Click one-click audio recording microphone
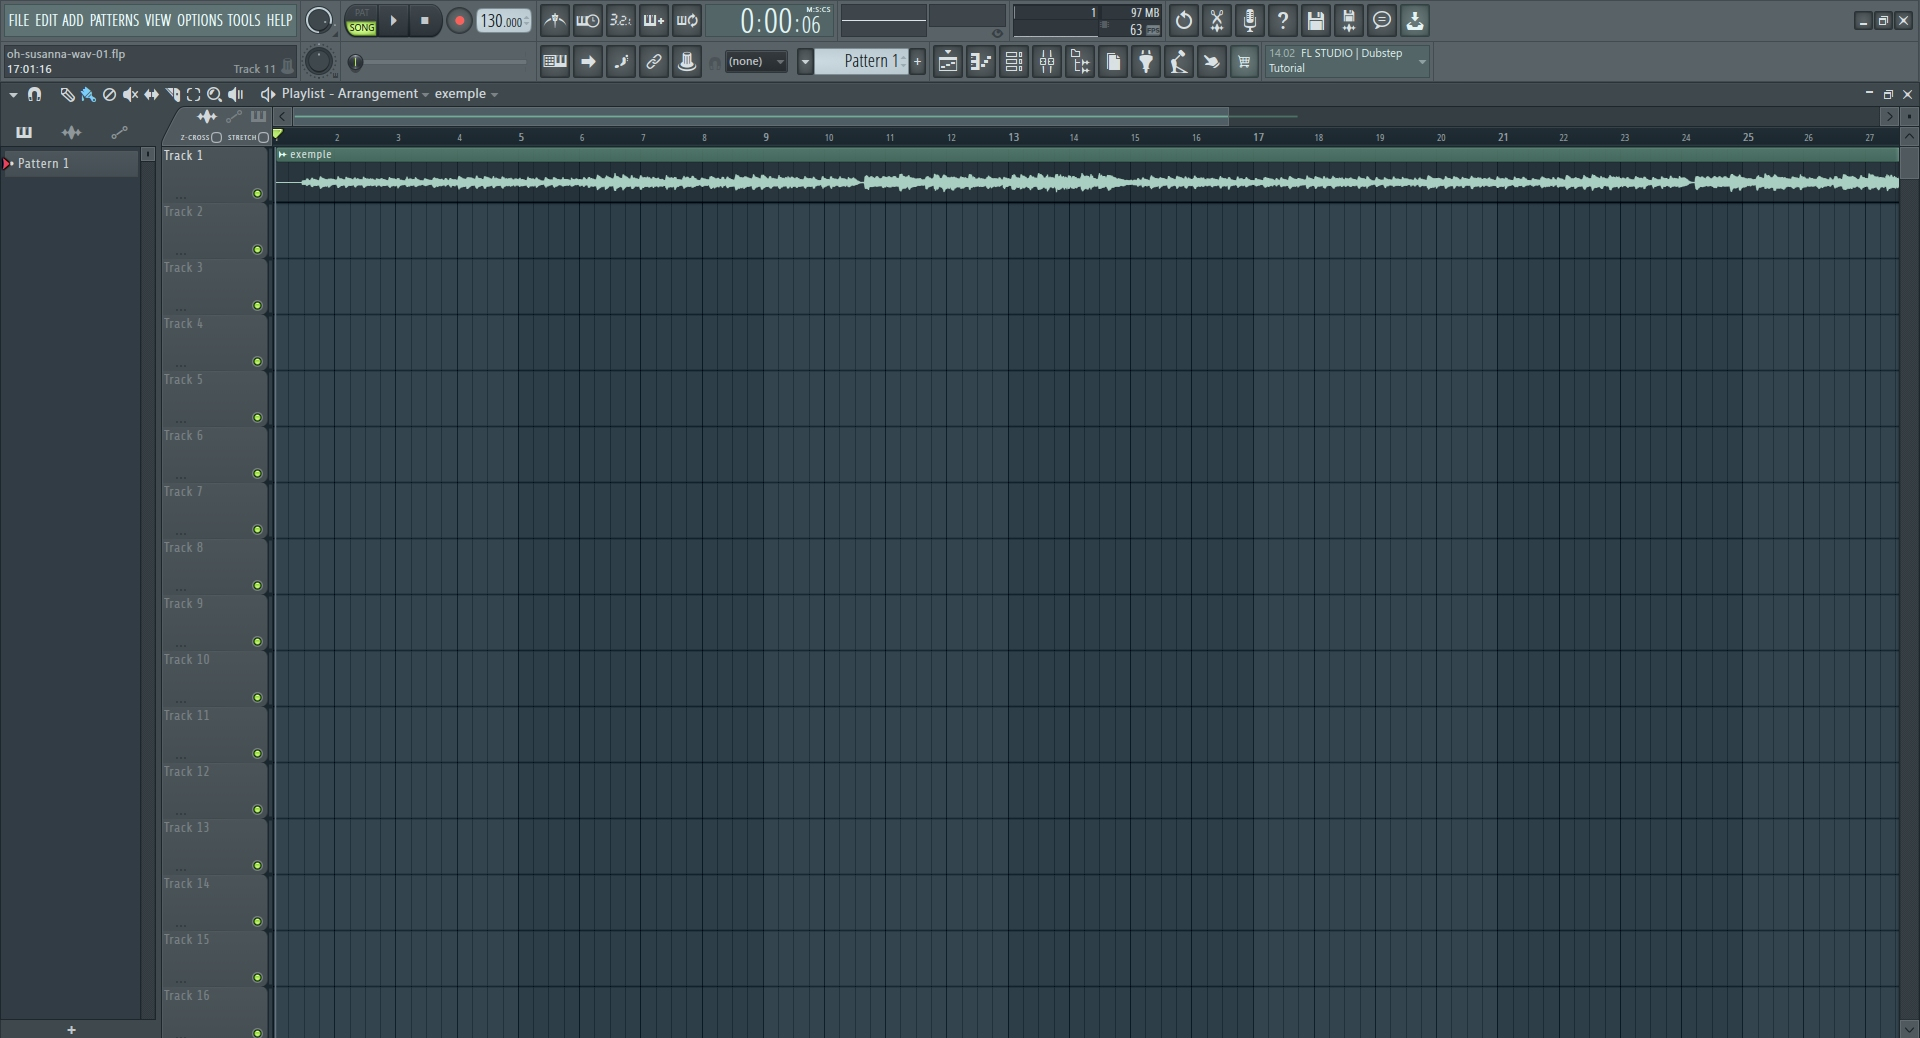The image size is (1920, 1038). pos(1250,20)
